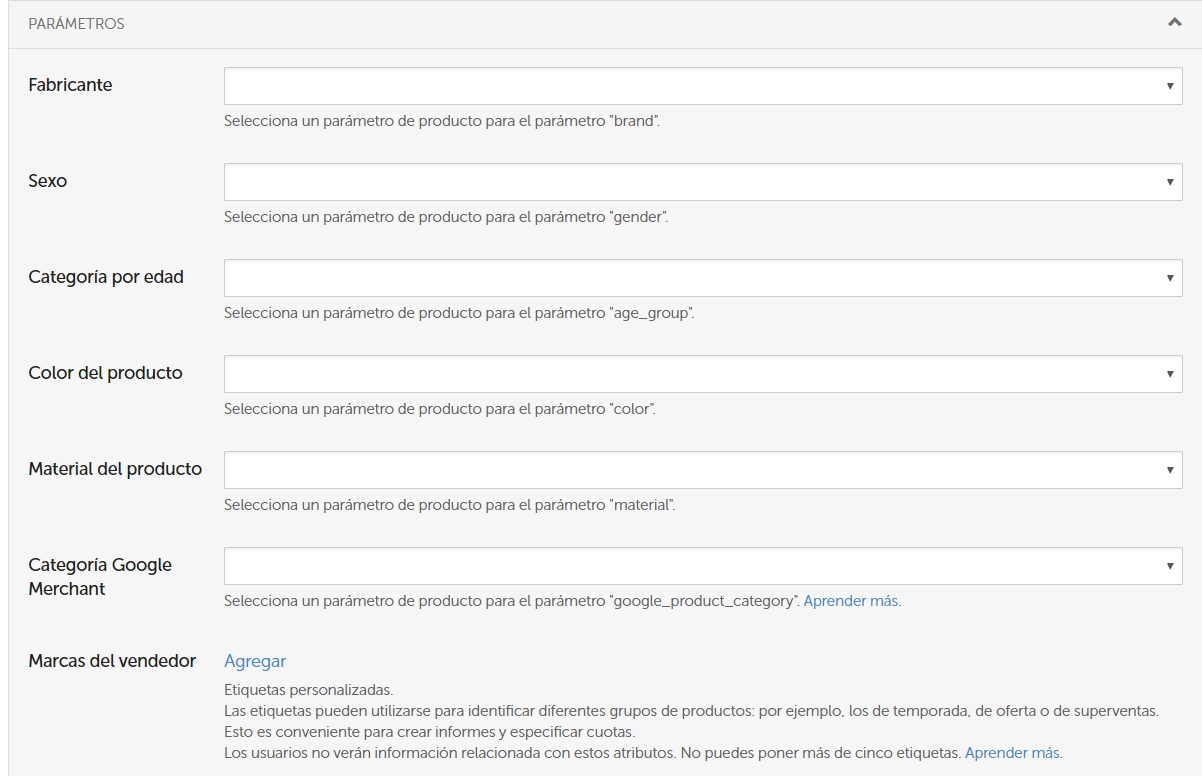This screenshot has height=776, width=1202.
Task: Open the Color del producto dropdown
Action: [x=702, y=374]
